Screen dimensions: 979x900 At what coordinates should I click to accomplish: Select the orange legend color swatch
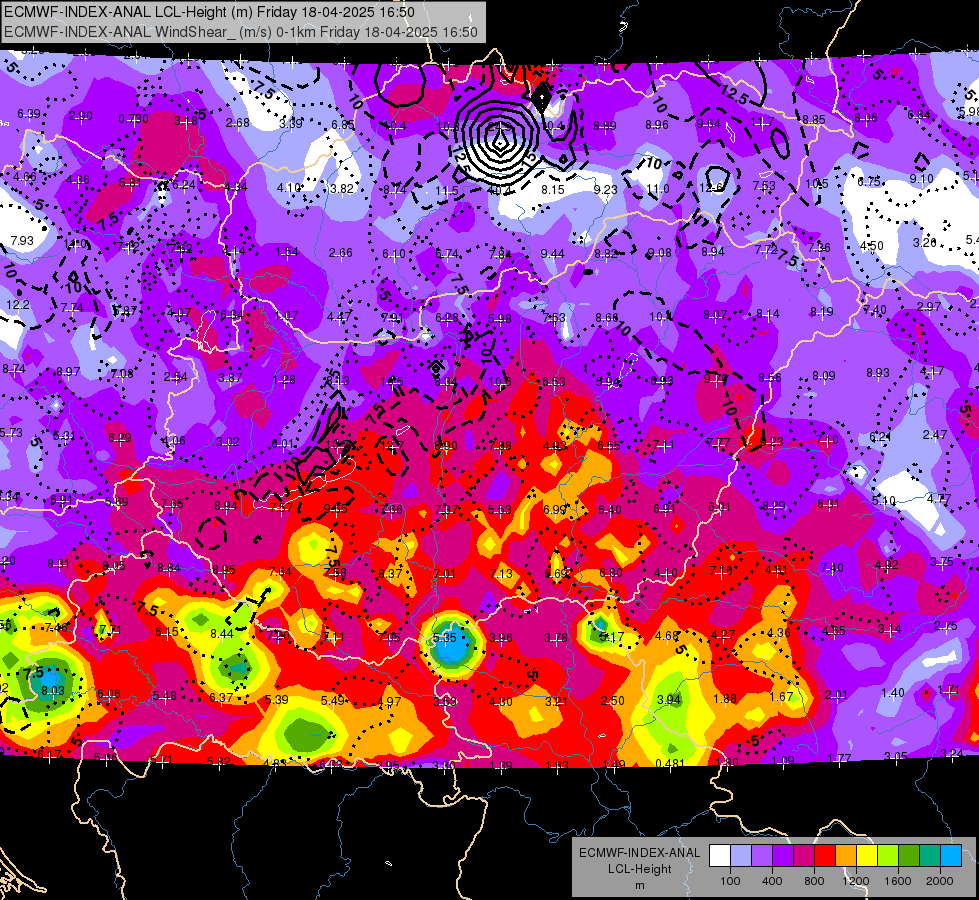(x=845, y=856)
